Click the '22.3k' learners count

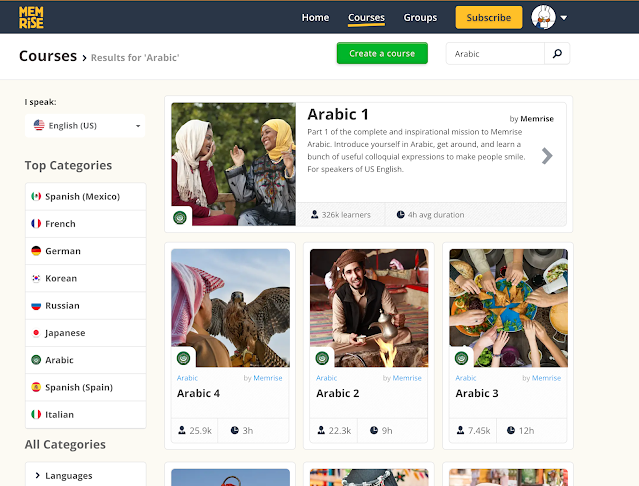(340, 431)
